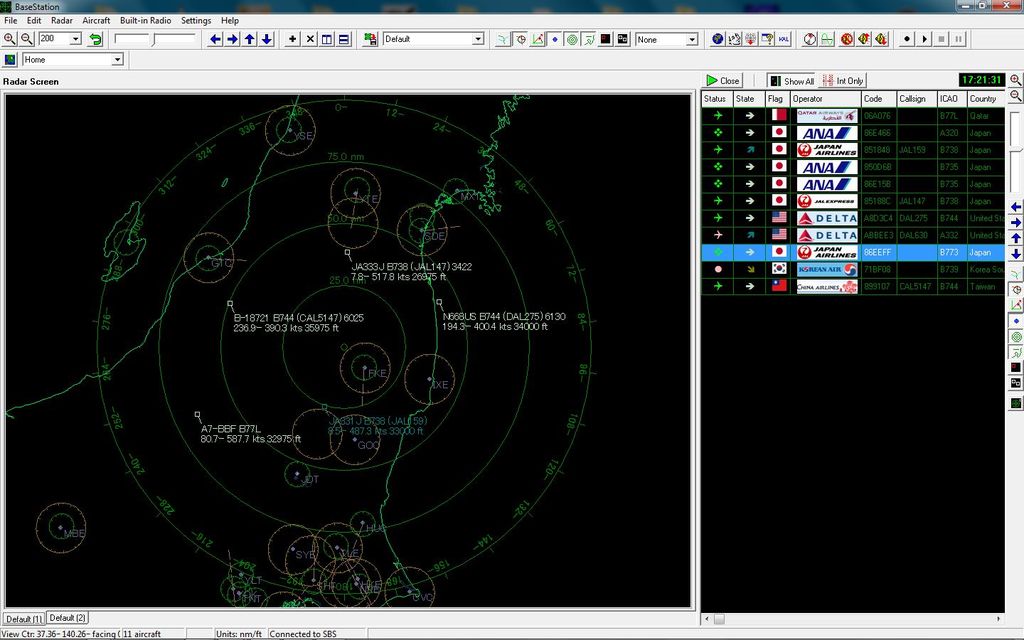This screenshot has height=640, width=1024.
Task: Start playback with the play button
Action: point(925,39)
